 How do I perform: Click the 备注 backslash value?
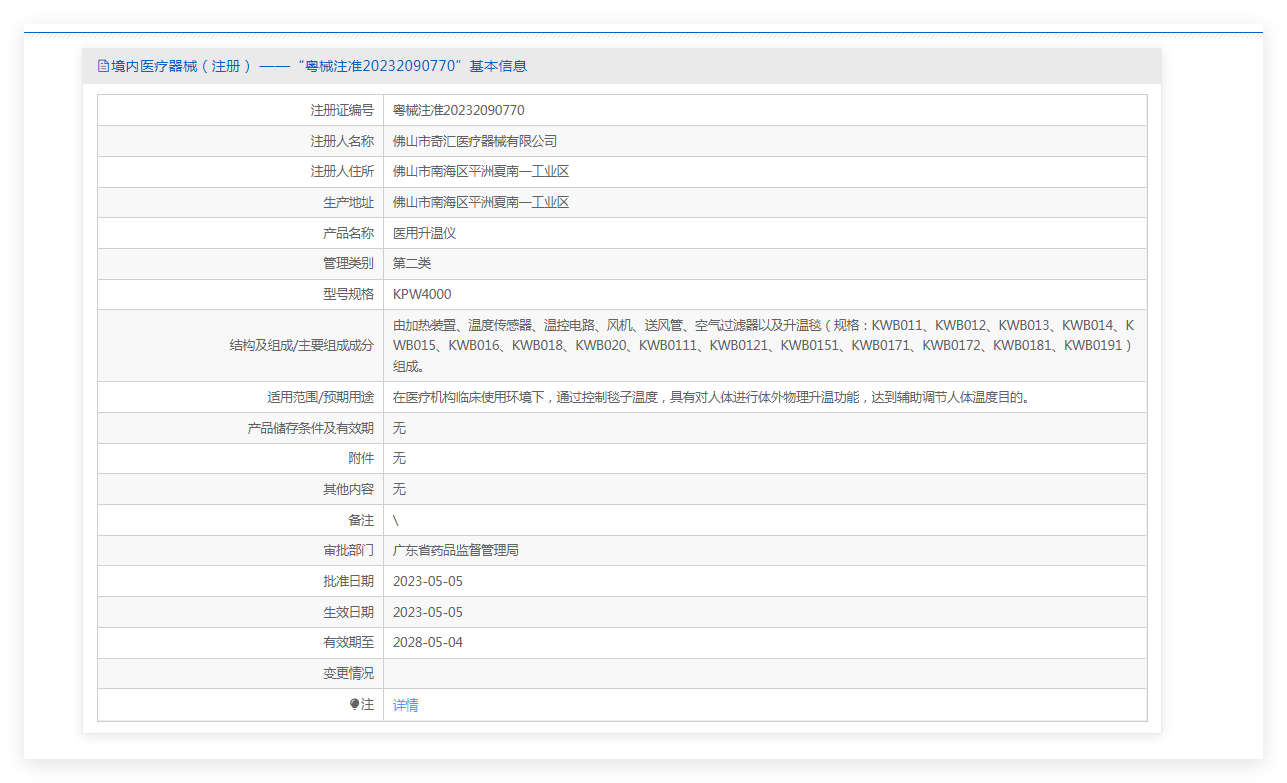(x=396, y=520)
